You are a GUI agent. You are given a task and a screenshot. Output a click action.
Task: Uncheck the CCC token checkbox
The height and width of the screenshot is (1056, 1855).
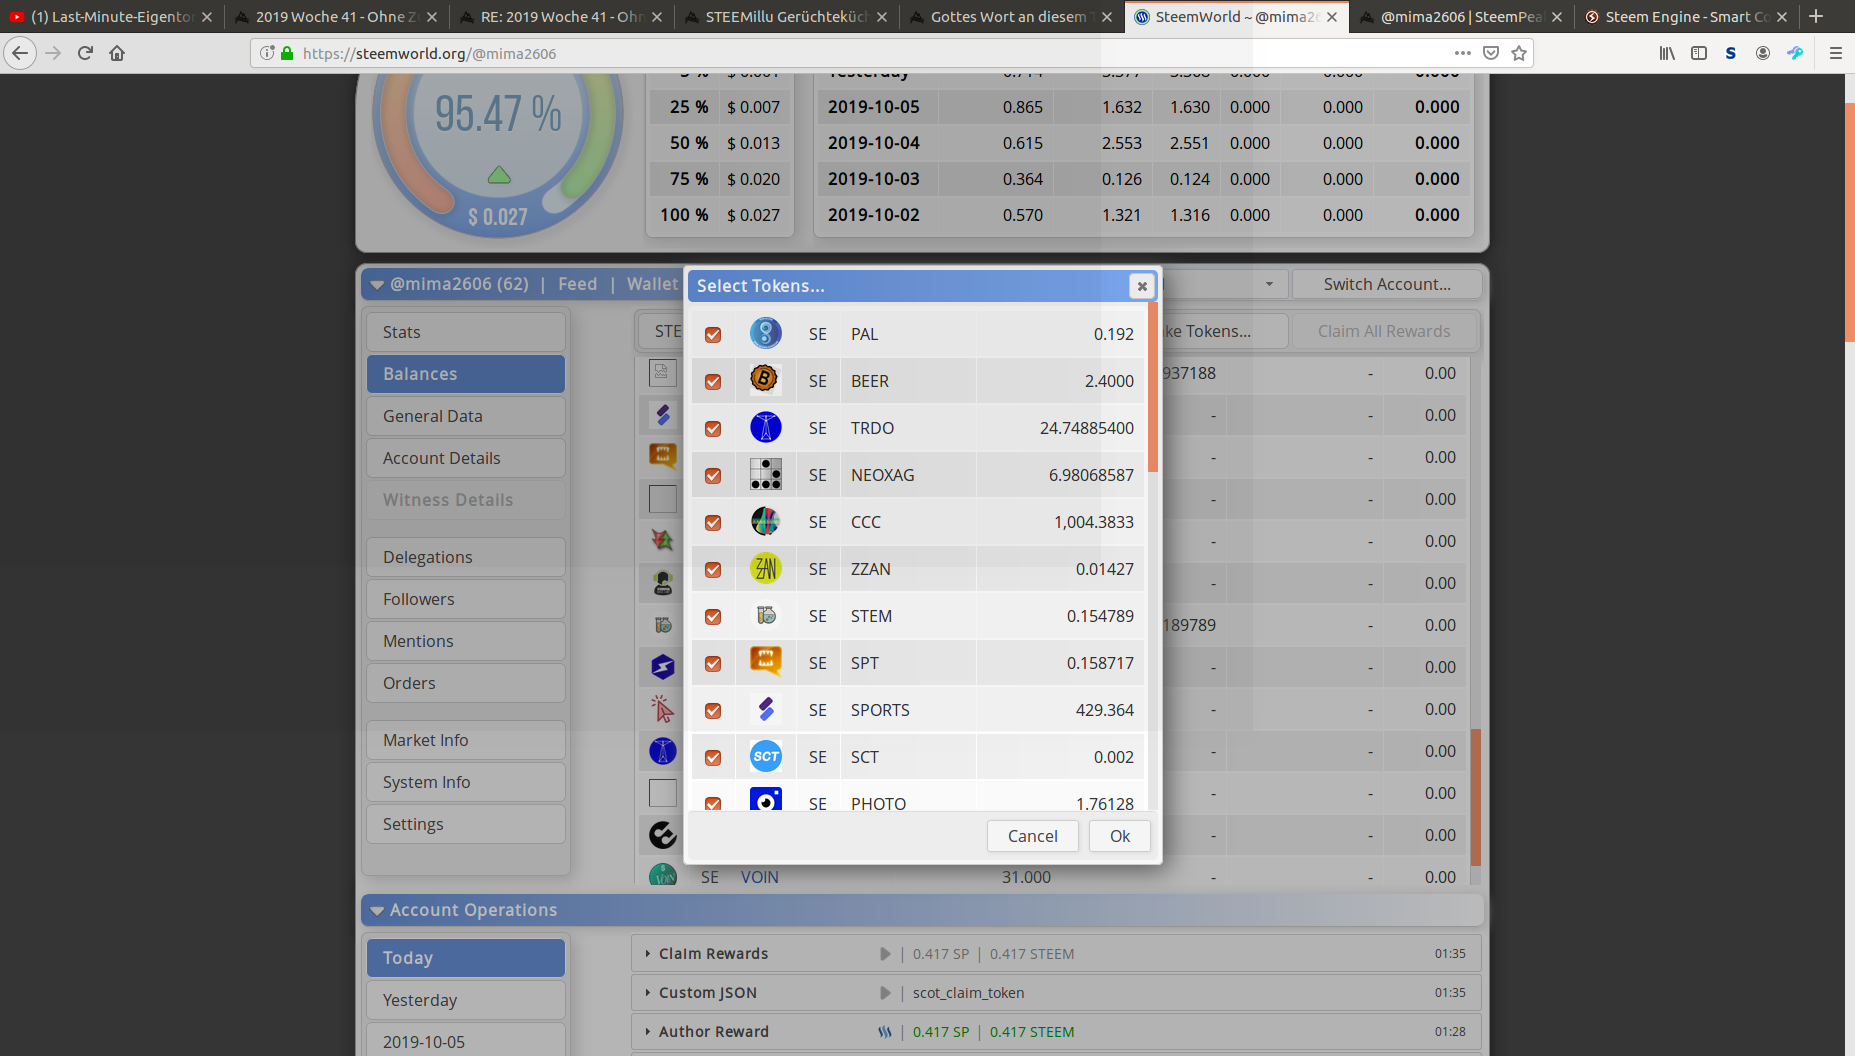click(x=713, y=522)
